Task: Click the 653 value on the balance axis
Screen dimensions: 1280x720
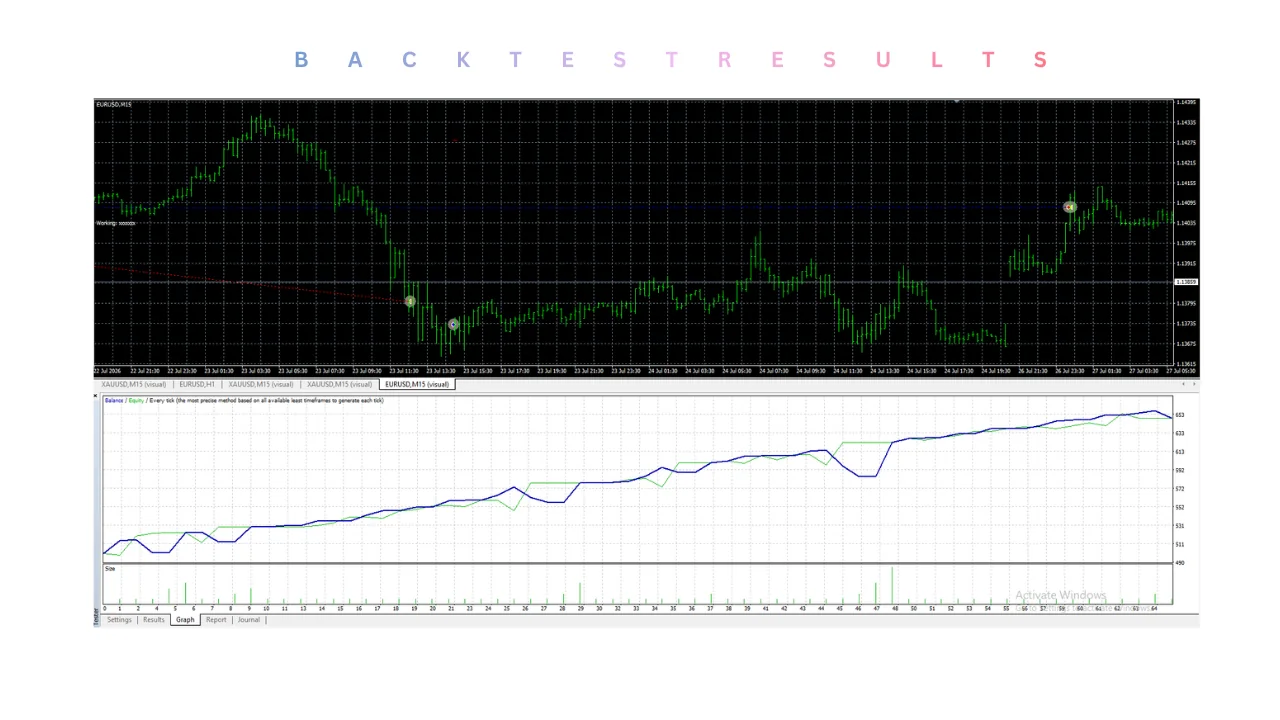Action: coord(1180,415)
